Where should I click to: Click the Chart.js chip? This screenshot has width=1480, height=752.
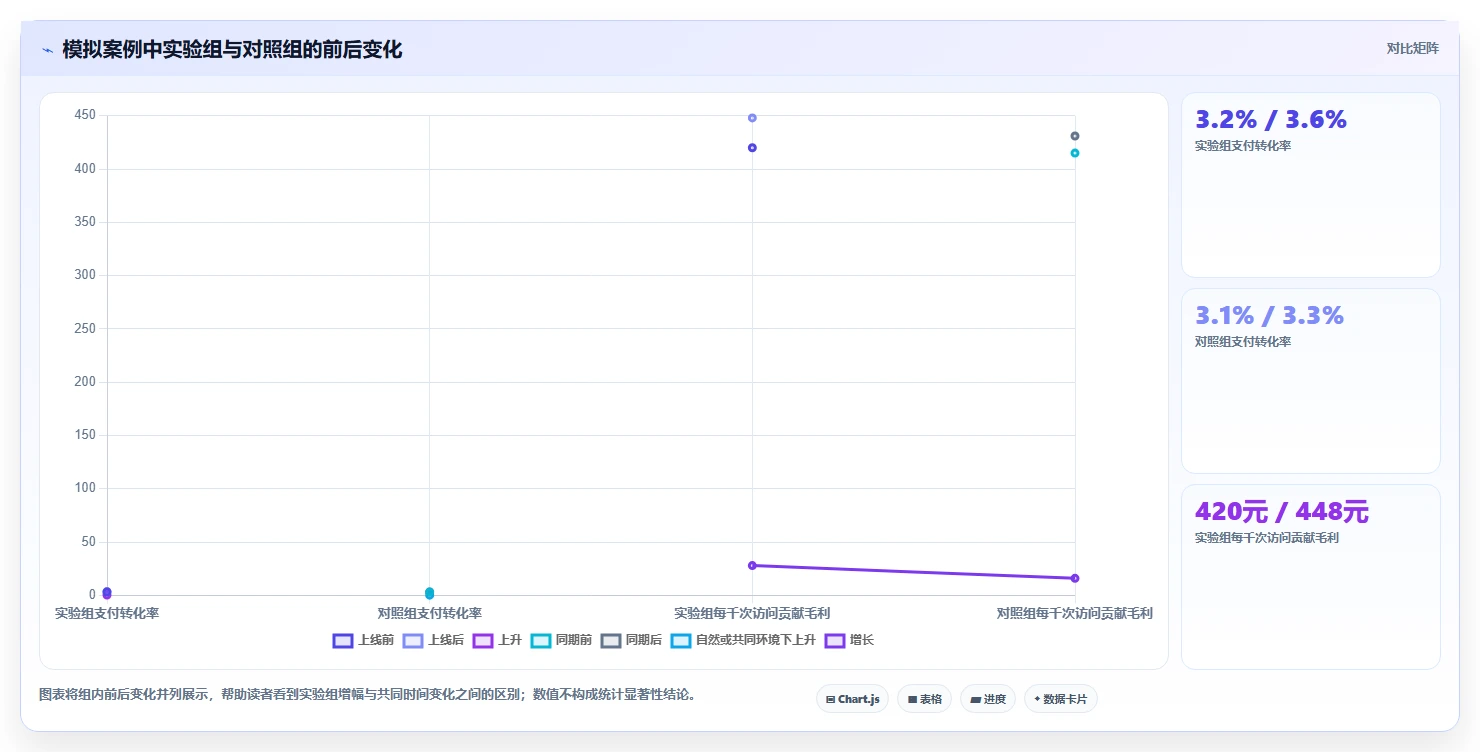(852, 699)
